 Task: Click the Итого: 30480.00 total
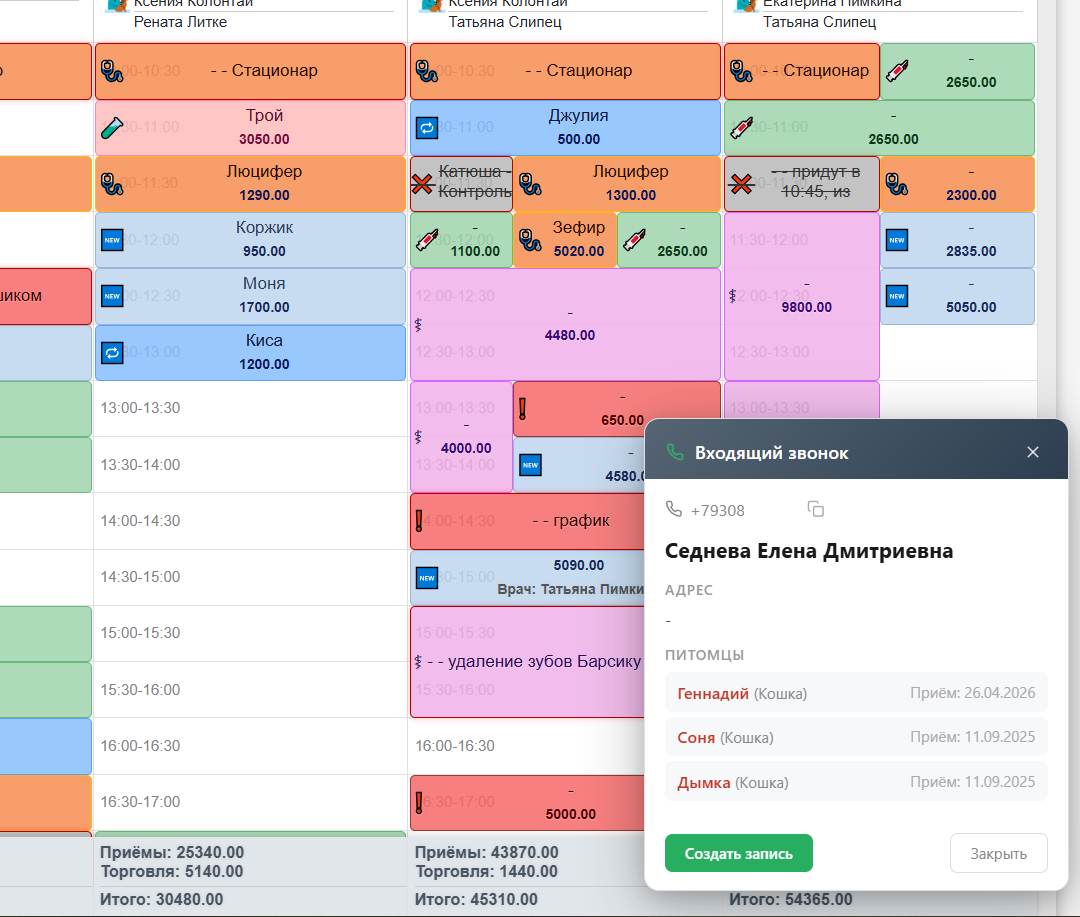[161, 899]
